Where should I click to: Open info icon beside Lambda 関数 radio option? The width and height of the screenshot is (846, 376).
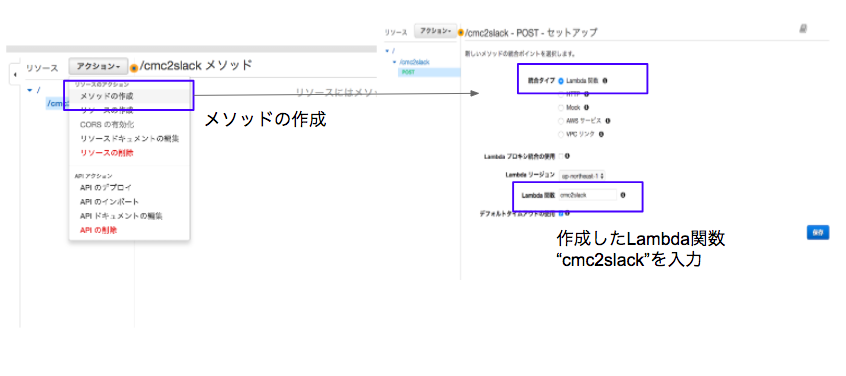[605, 81]
